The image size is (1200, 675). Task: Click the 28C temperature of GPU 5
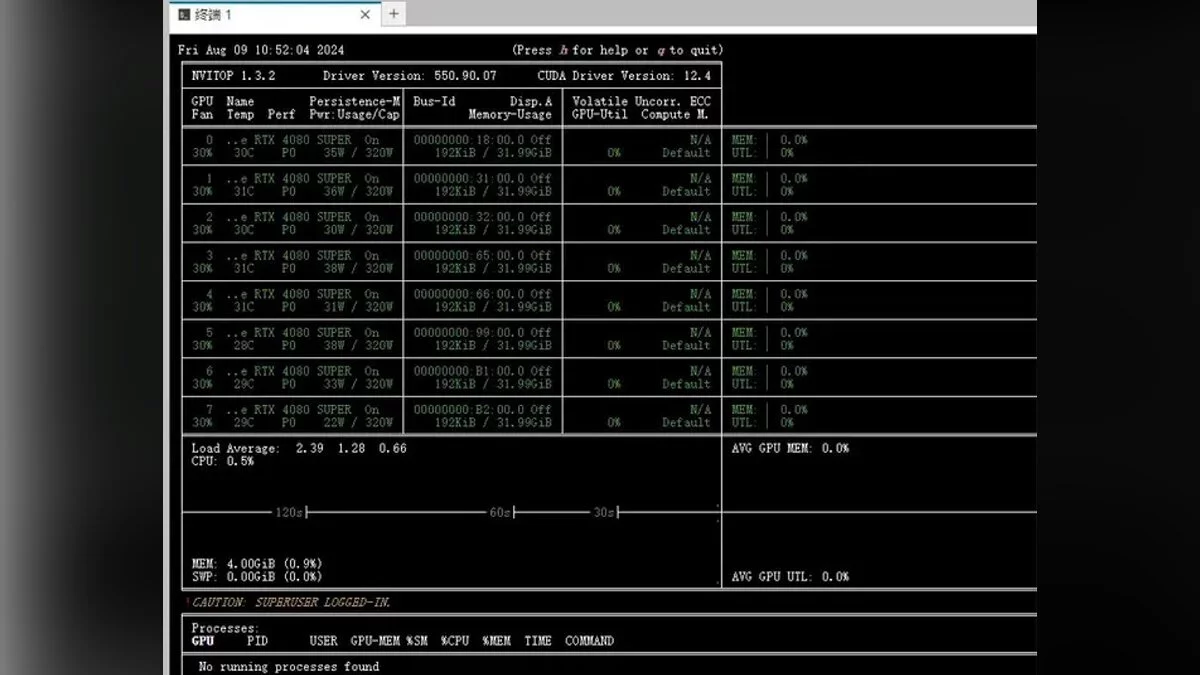[x=244, y=345]
